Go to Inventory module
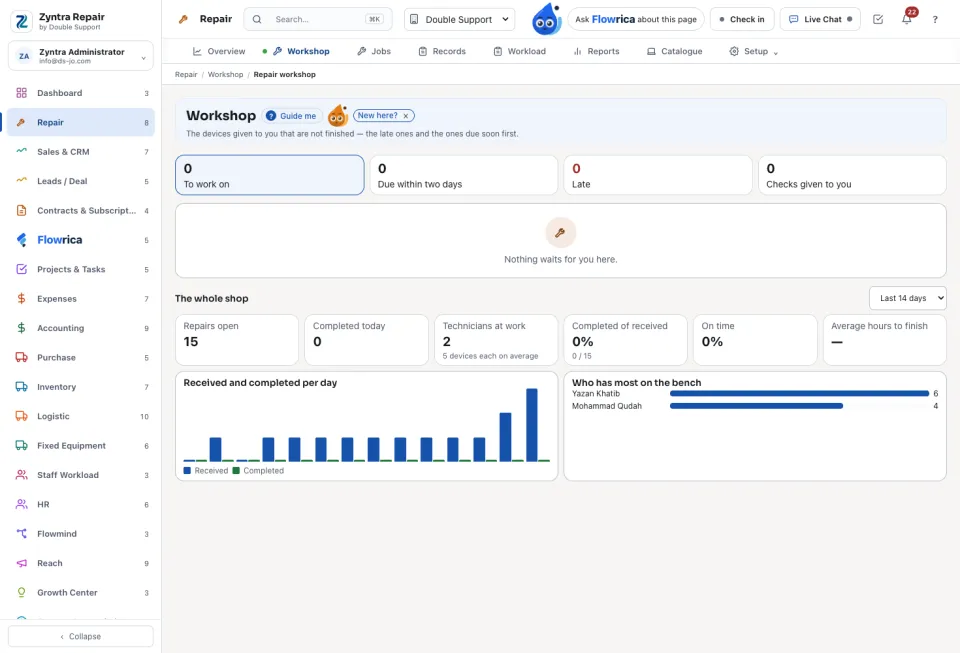Viewport: 960px width, 653px height. click(x=81, y=387)
